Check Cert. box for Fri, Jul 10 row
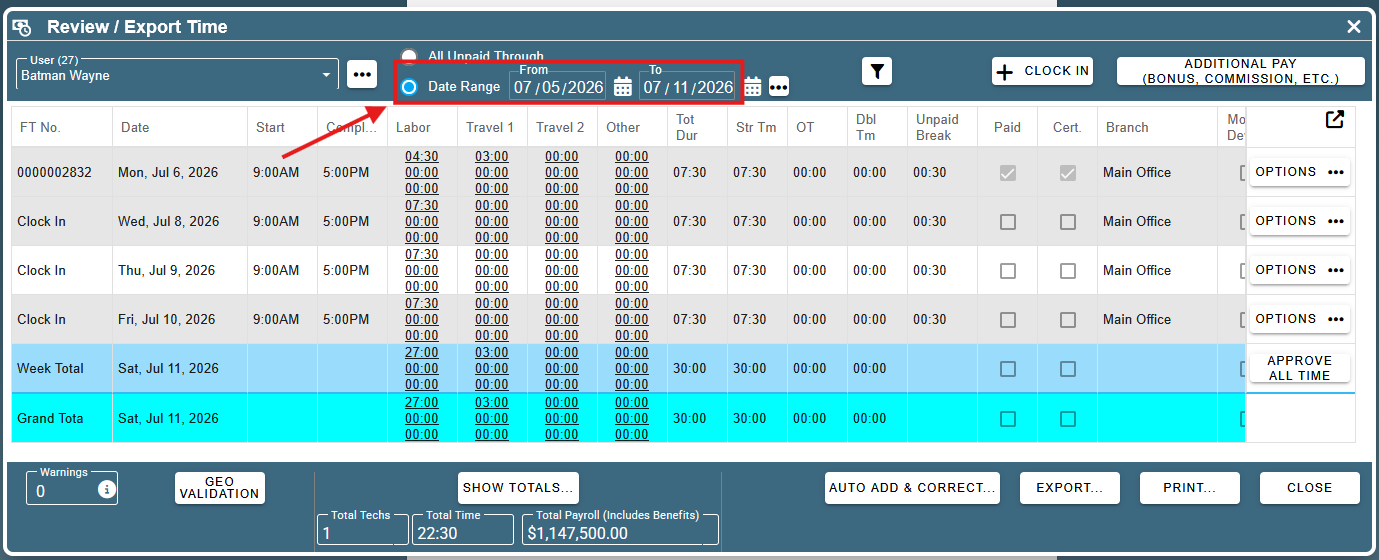Viewport: 1379px width, 560px height. pos(1068,319)
